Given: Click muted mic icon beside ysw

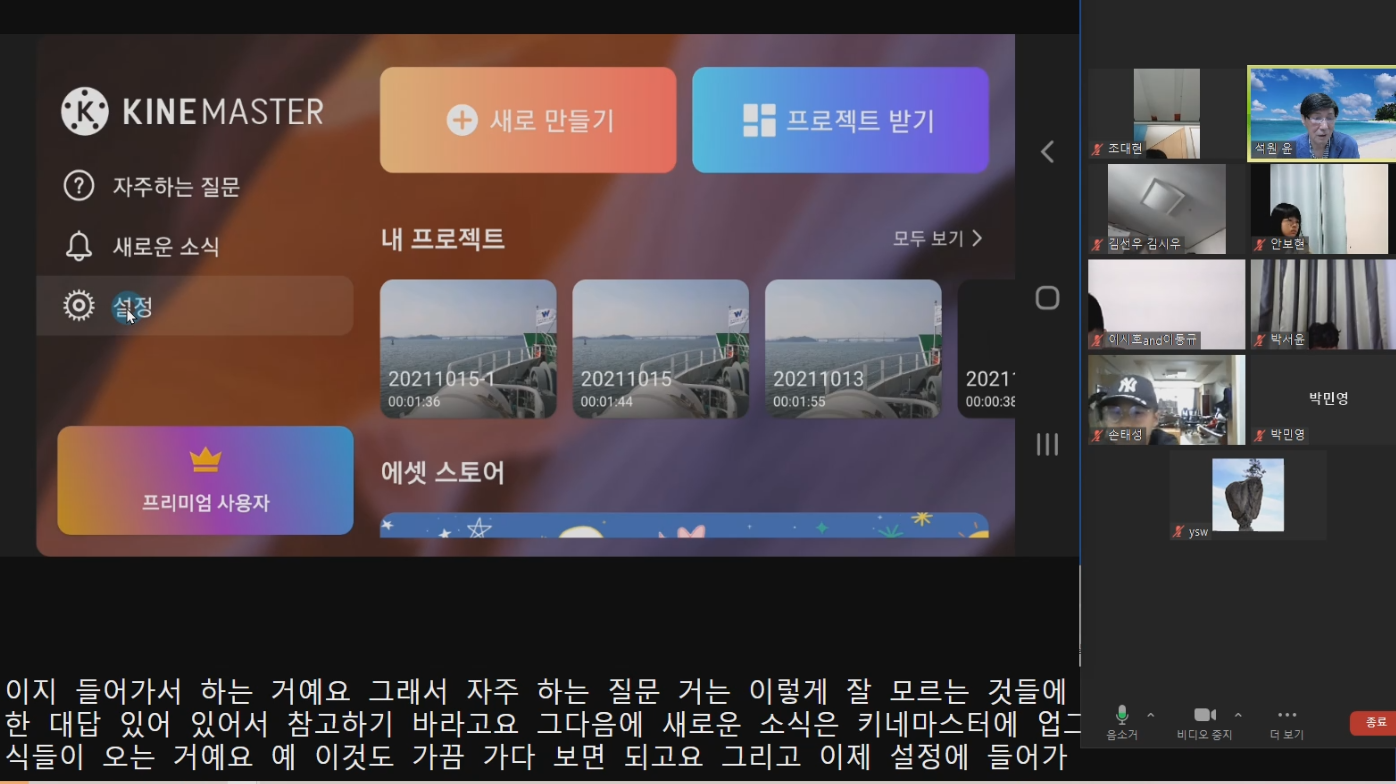Looking at the screenshot, I should (x=1179, y=531).
